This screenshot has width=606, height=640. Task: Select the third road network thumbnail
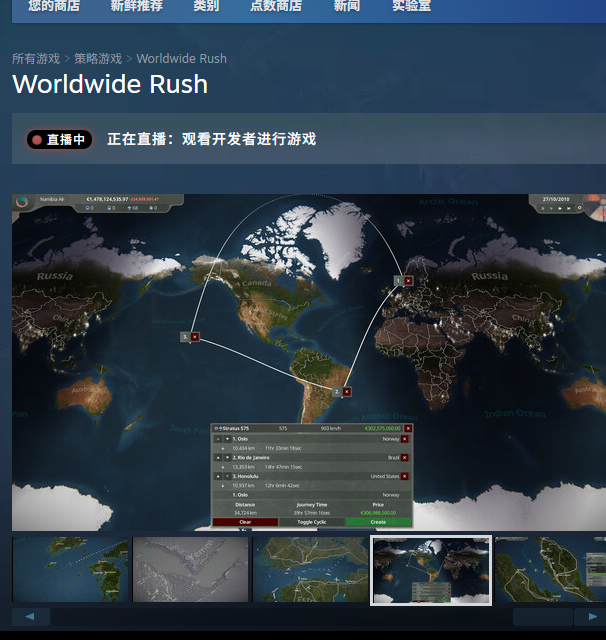tap(310, 569)
